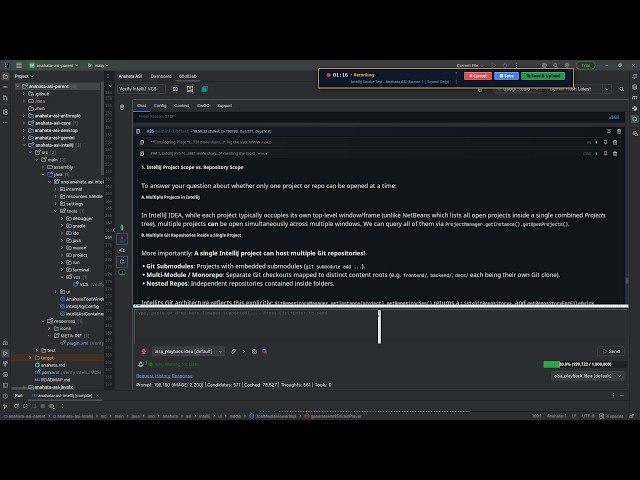Click the UTF-8 encoding in status bar

(588, 416)
